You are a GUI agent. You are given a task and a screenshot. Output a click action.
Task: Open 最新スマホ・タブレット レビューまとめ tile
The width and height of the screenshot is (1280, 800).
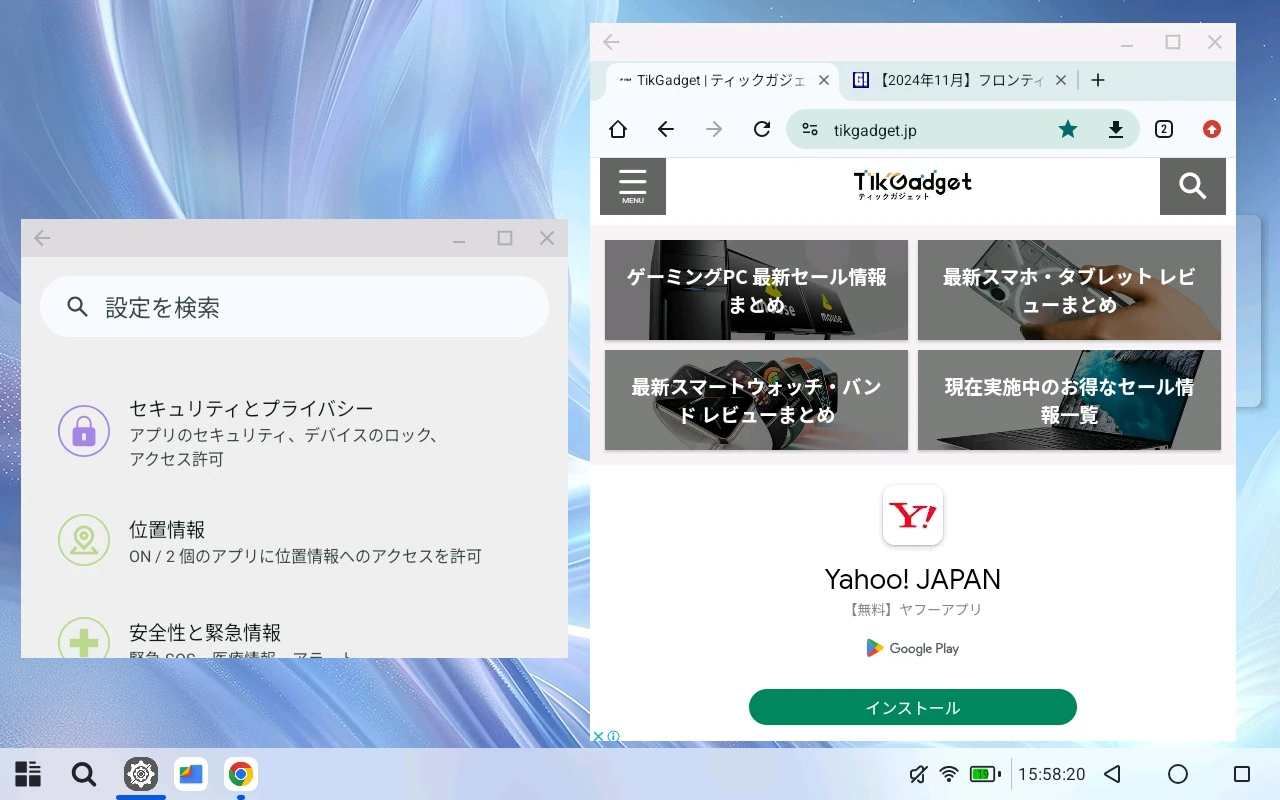[1069, 290]
